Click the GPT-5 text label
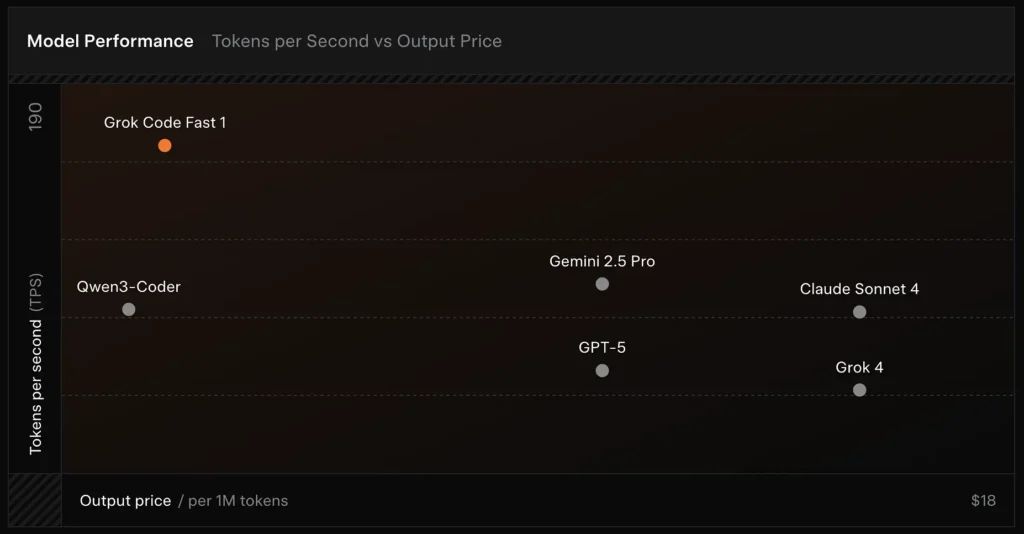 602,348
